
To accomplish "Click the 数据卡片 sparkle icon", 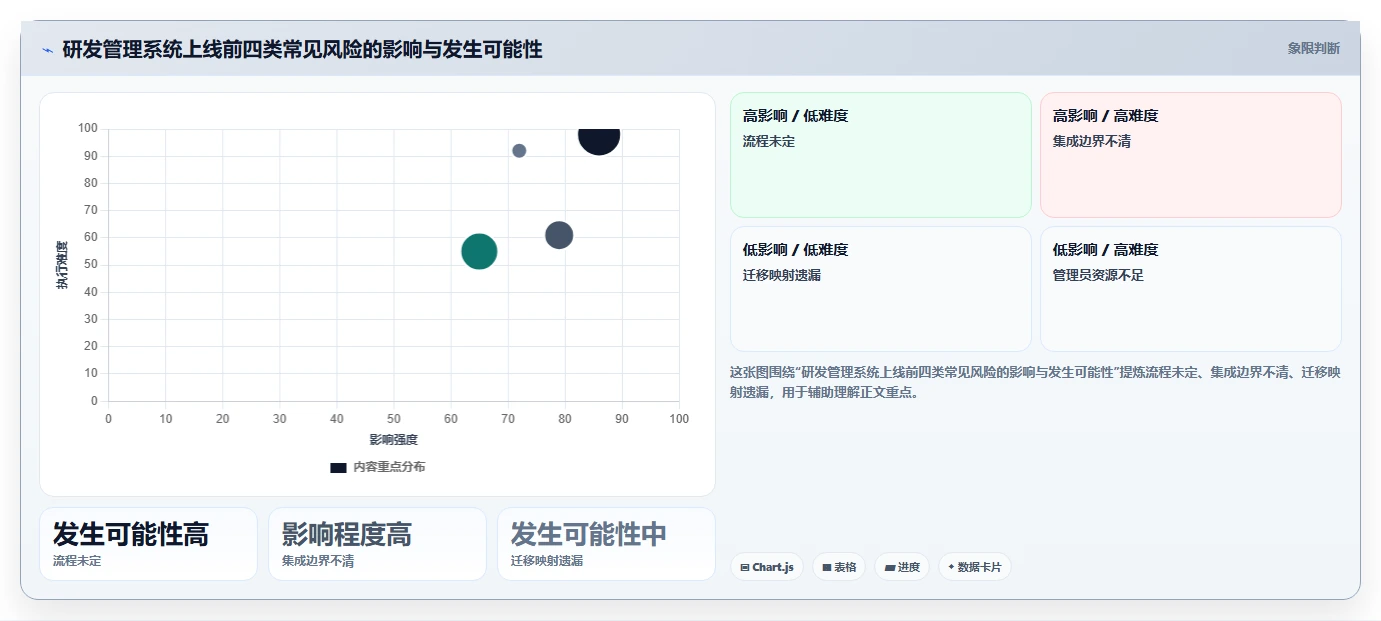I will tap(951, 567).
